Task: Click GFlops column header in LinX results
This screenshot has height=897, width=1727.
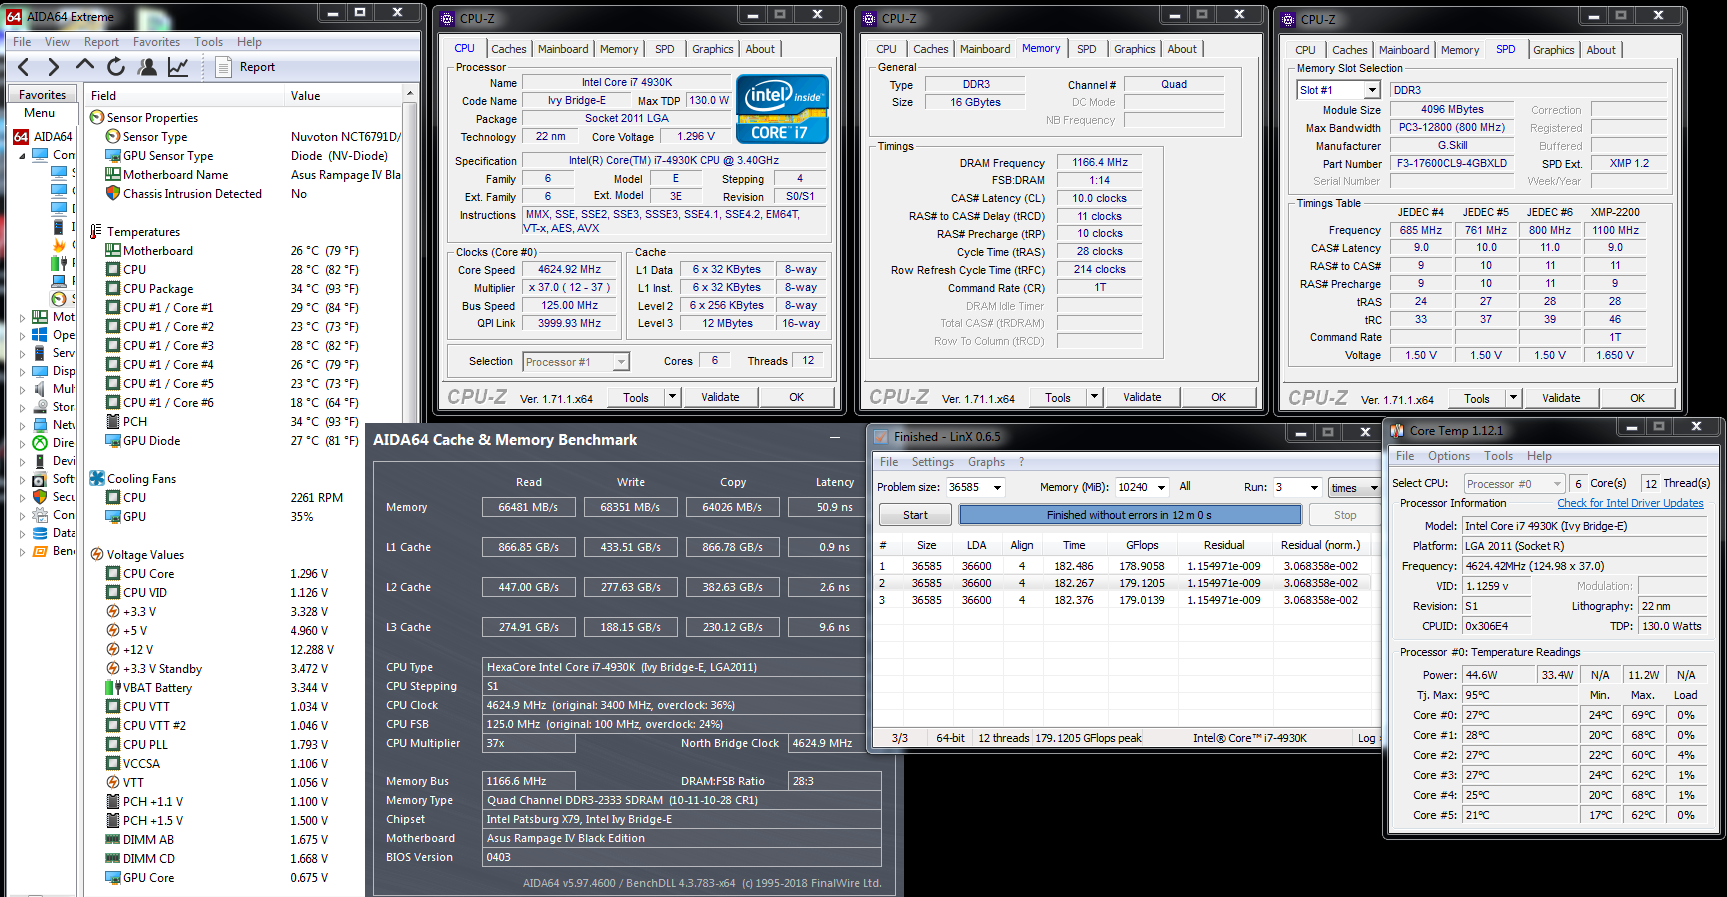Action: 1142,545
